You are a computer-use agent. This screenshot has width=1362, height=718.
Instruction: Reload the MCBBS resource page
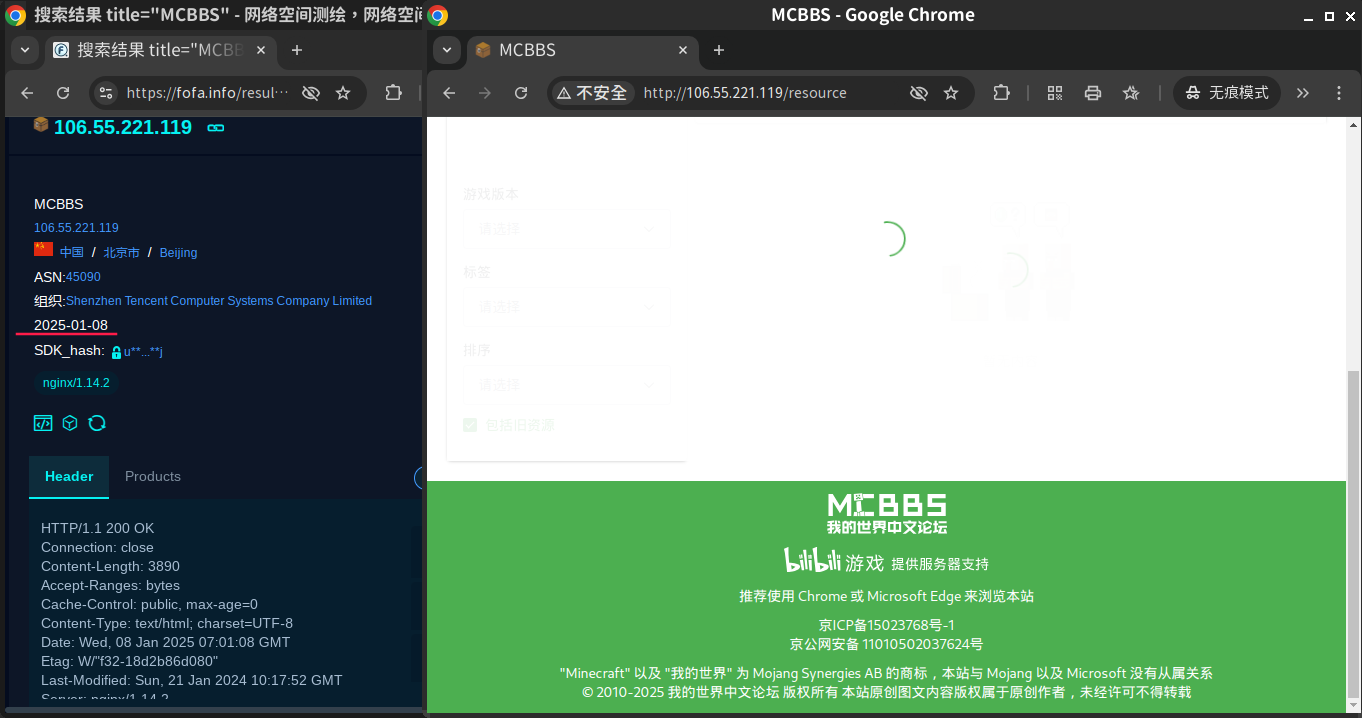pos(521,93)
